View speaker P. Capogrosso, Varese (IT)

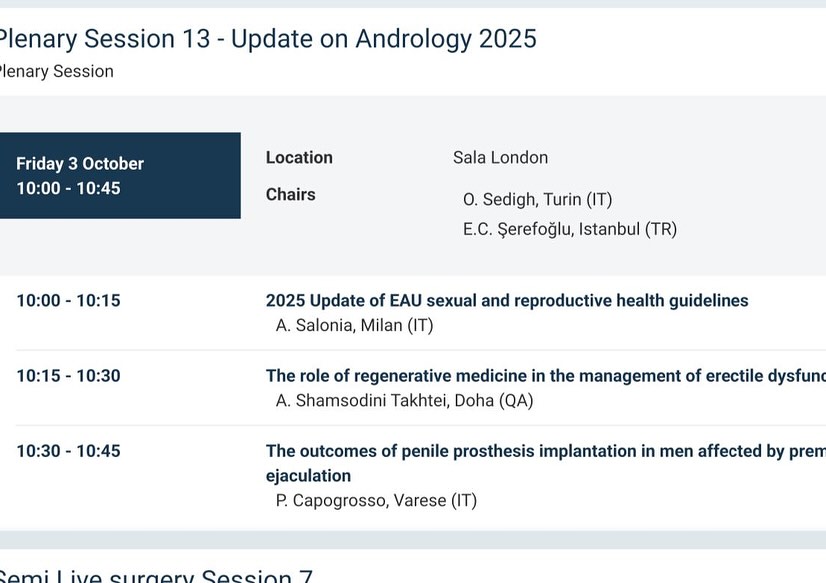click(x=376, y=500)
